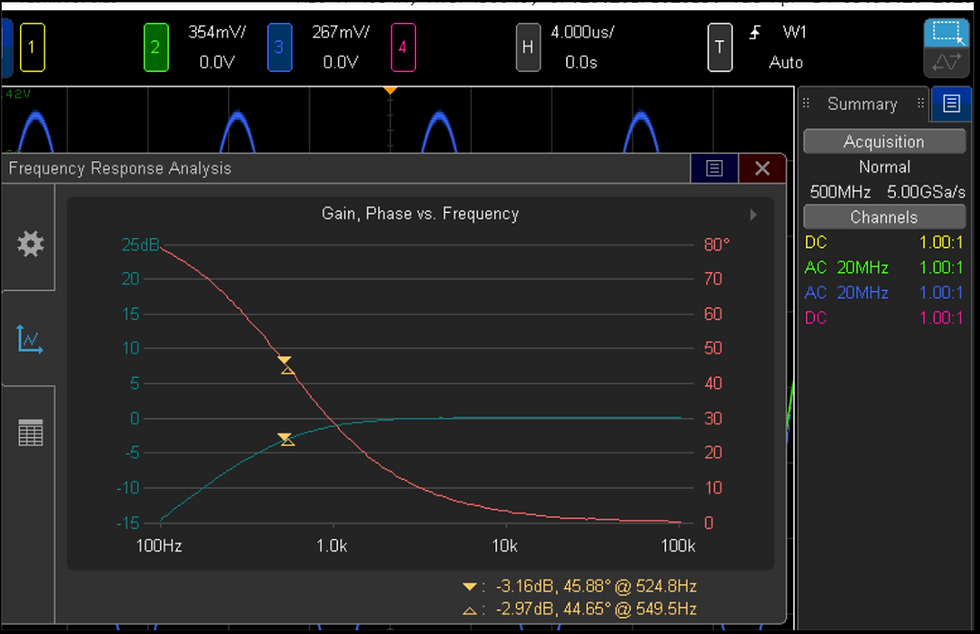980x634 pixels.
Task: Click the waveform draw tool icon
Action: [x=946, y=63]
